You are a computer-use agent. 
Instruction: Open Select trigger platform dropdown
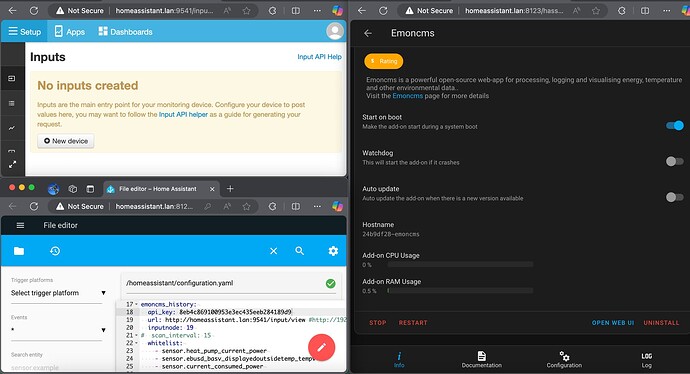pos(58,293)
